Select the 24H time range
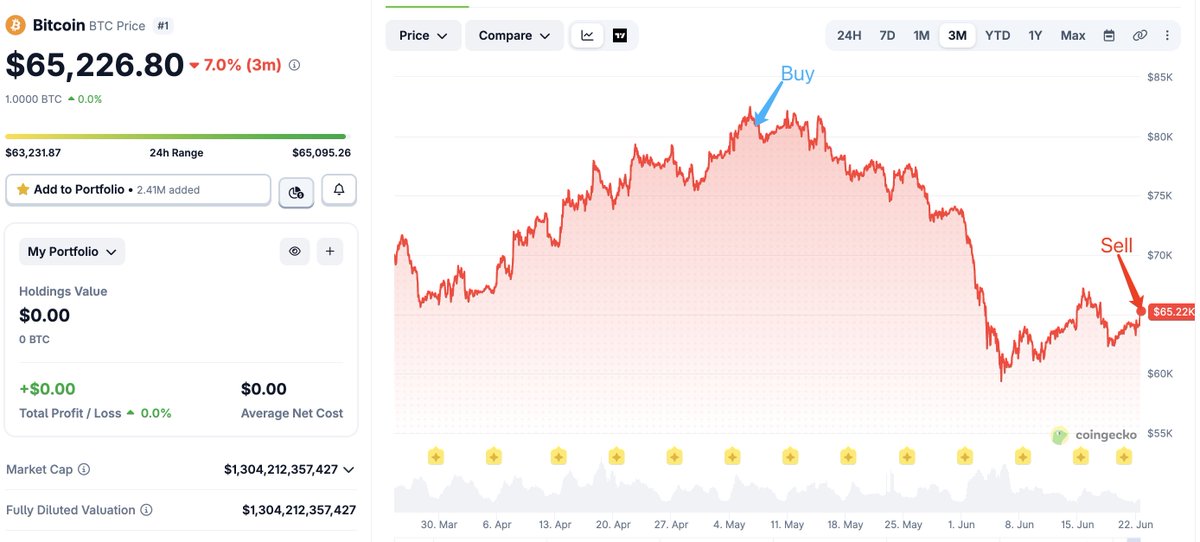1200x542 pixels. click(x=849, y=36)
